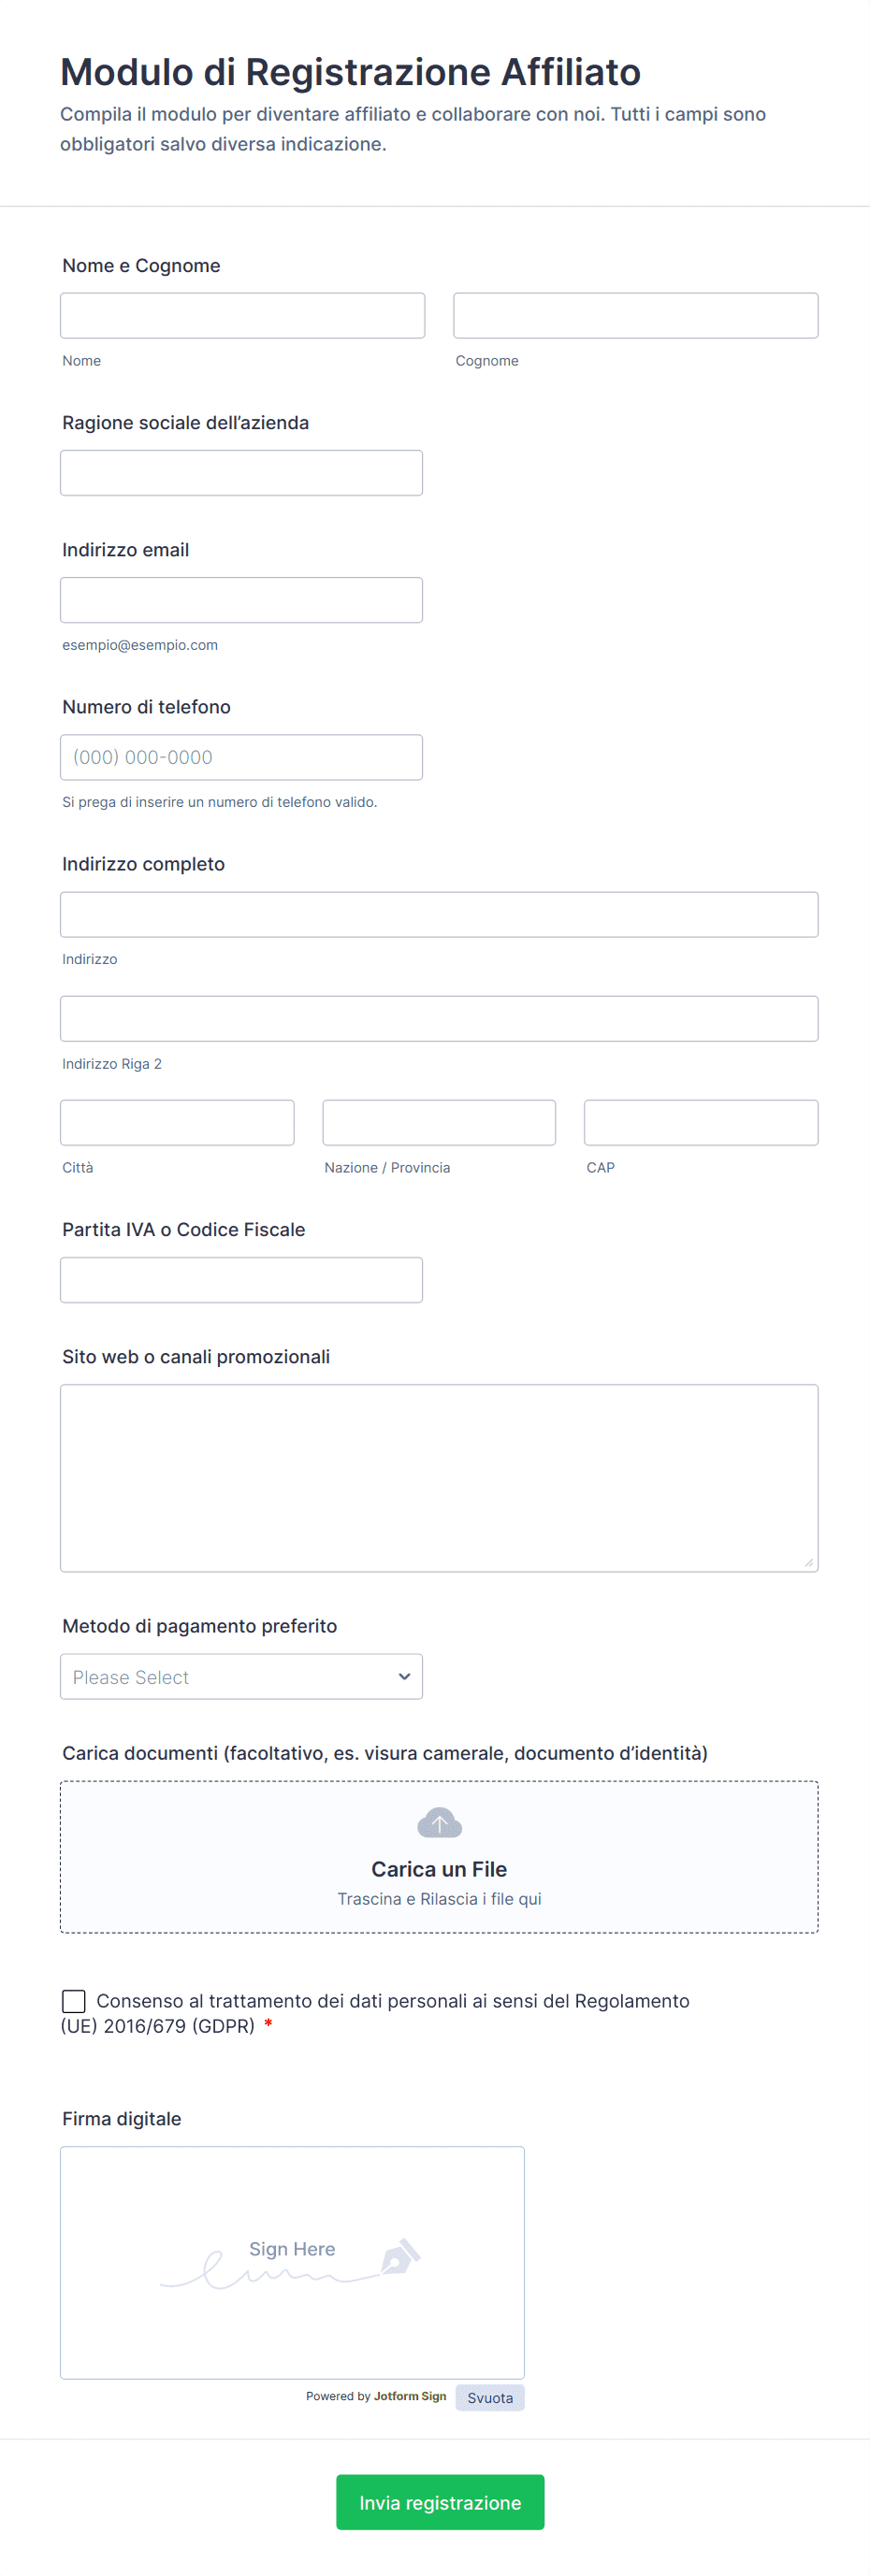The image size is (870, 2576).
Task: Open the Metodo di pagamento preferito dropdown
Action: coord(241,1677)
